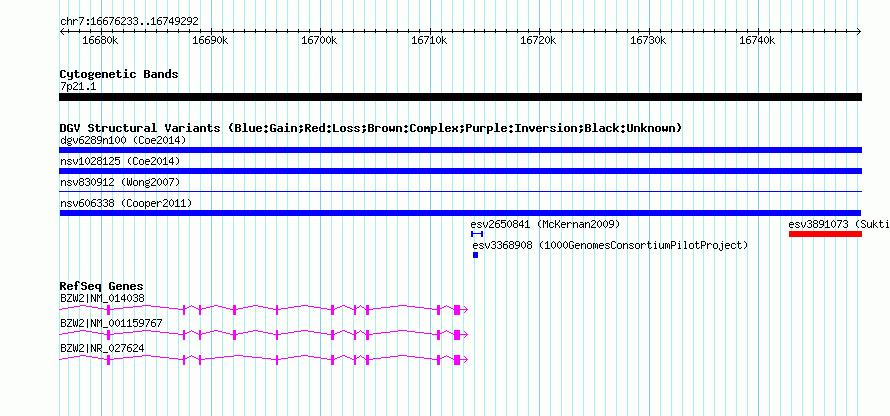The width and height of the screenshot is (890, 416).
Task: Click the BZW2|NR_027624 transcript label
Action: click(102, 348)
